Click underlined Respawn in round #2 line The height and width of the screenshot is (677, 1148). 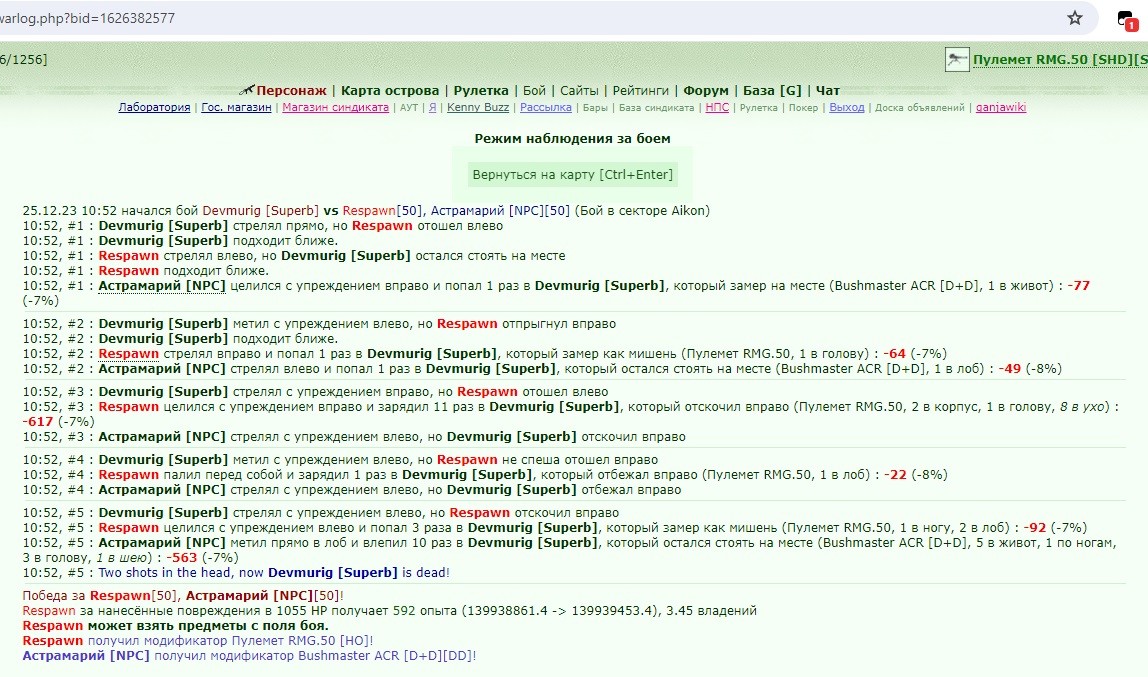coord(128,354)
